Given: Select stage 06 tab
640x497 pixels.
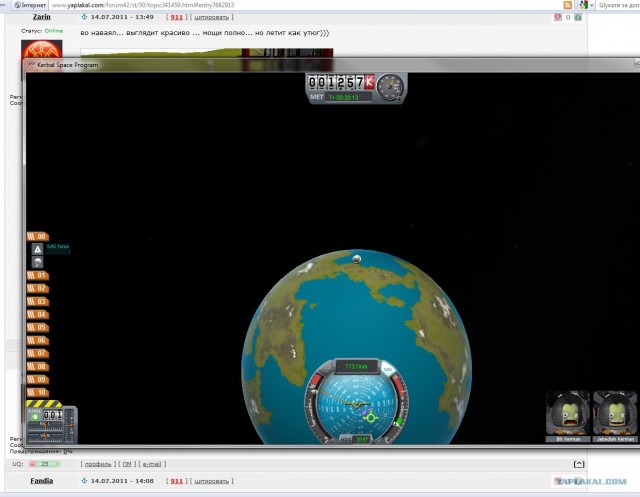Looking at the screenshot, I should point(38,340).
